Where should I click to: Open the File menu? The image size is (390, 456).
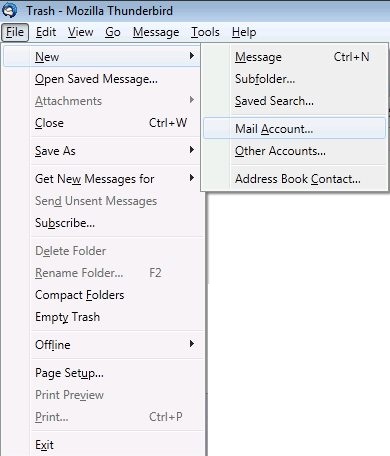coord(15,32)
